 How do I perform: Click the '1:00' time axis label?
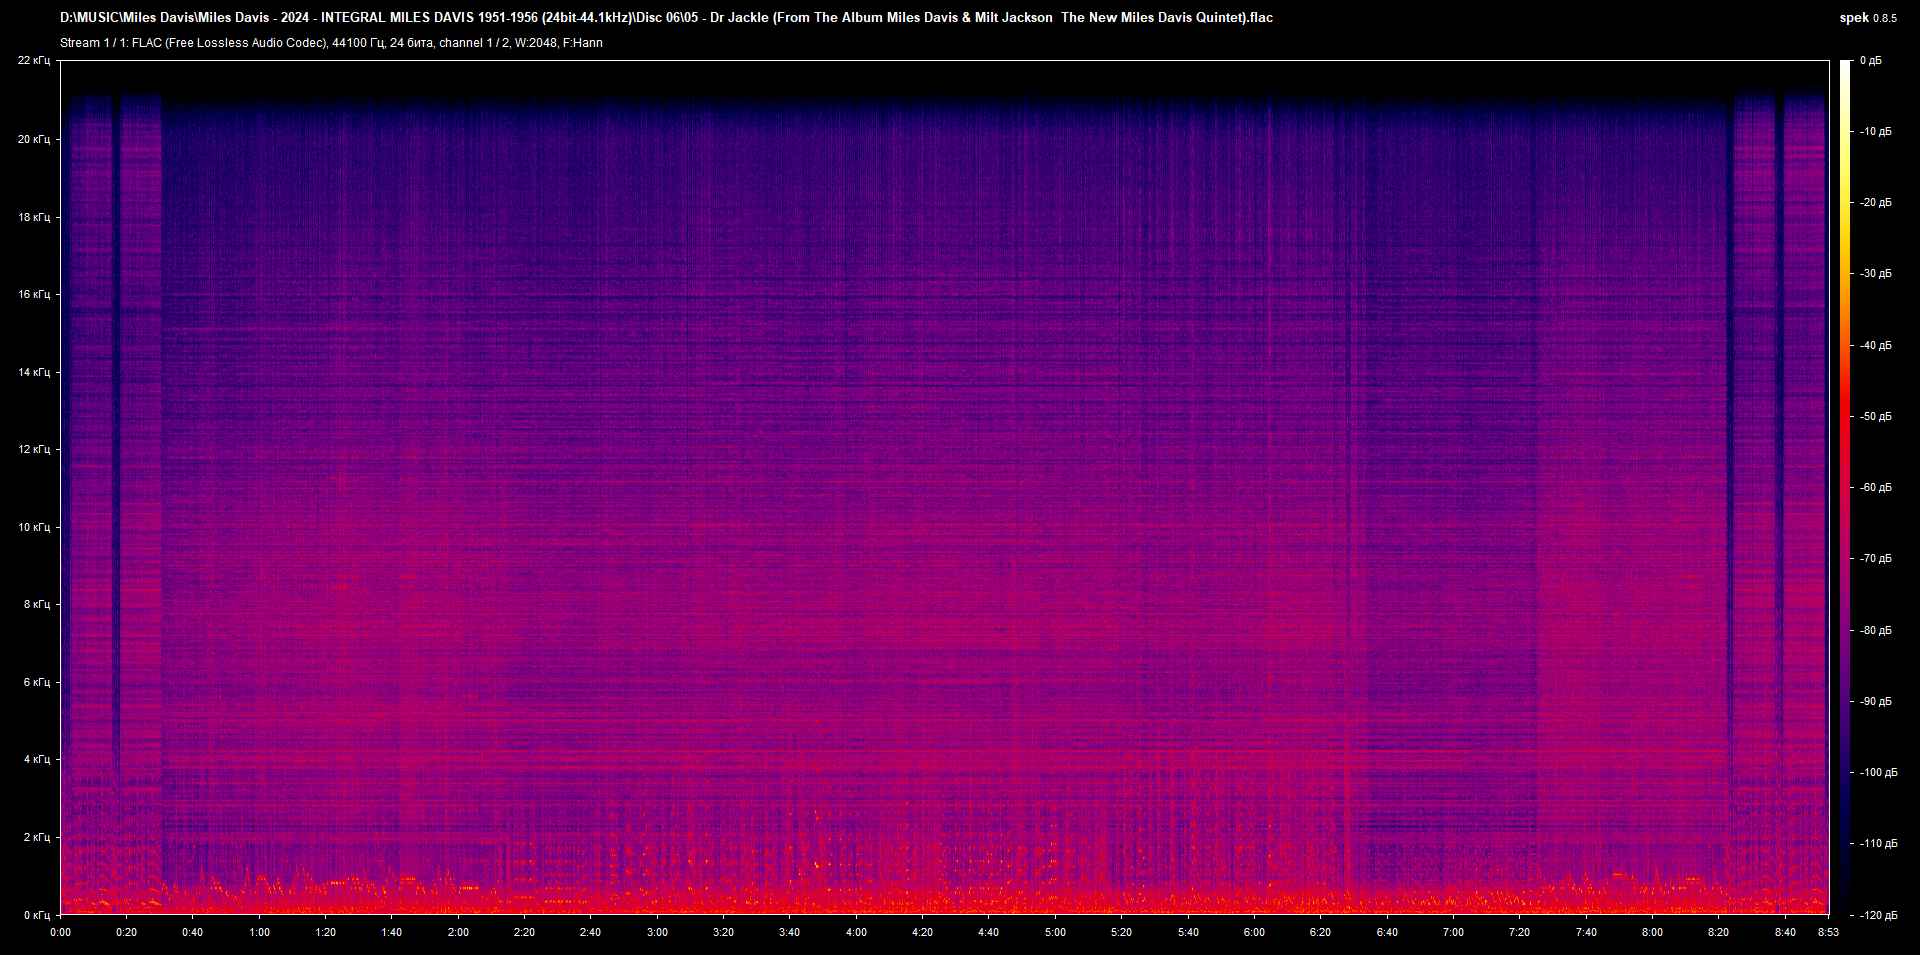[x=259, y=932]
